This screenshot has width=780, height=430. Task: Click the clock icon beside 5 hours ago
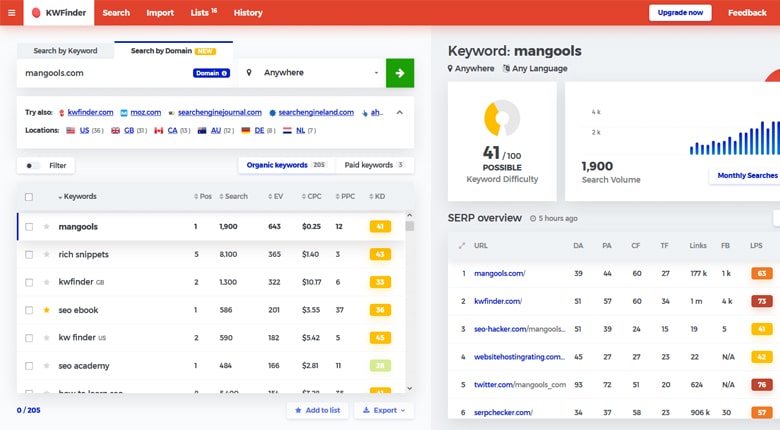(x=533, y=218)
